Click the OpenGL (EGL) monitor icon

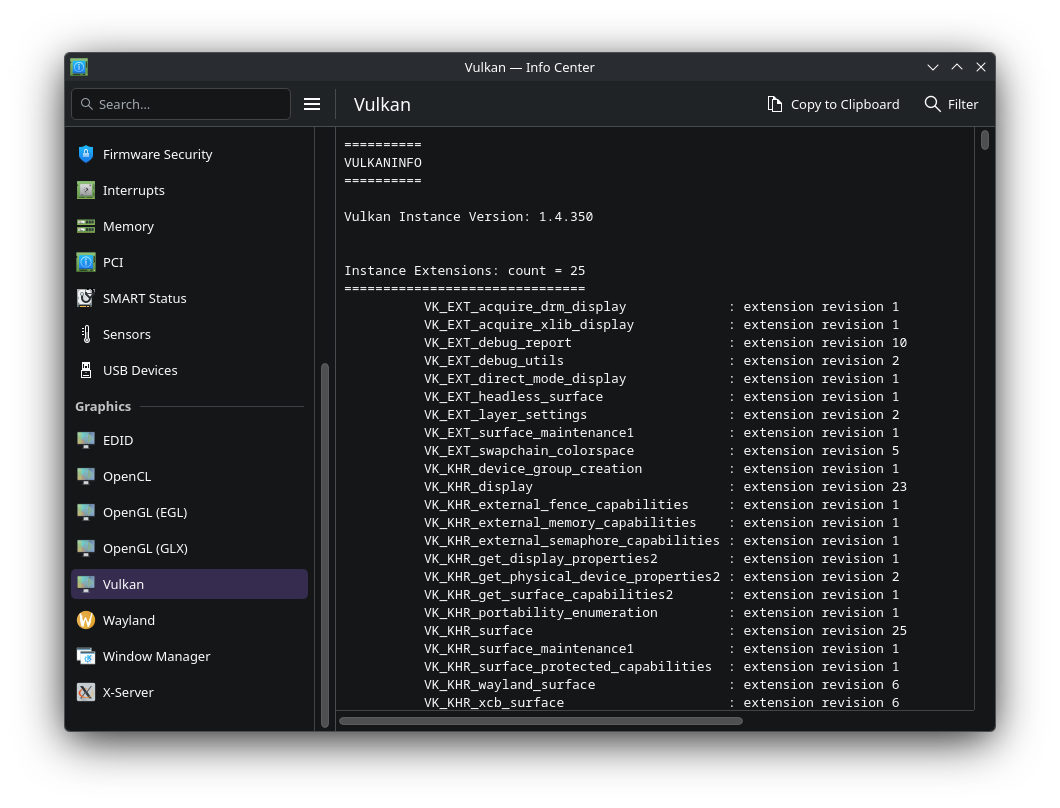coord(86,512)
